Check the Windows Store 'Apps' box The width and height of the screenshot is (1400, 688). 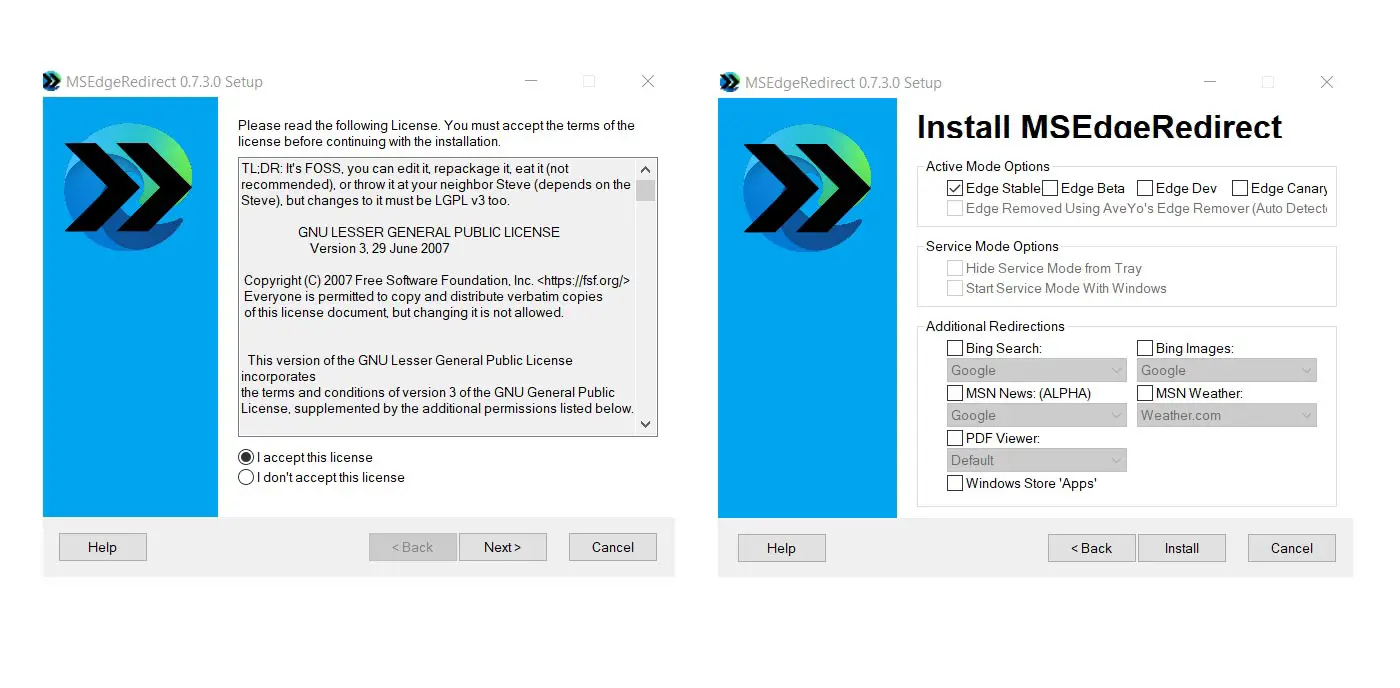pos(955,483)
